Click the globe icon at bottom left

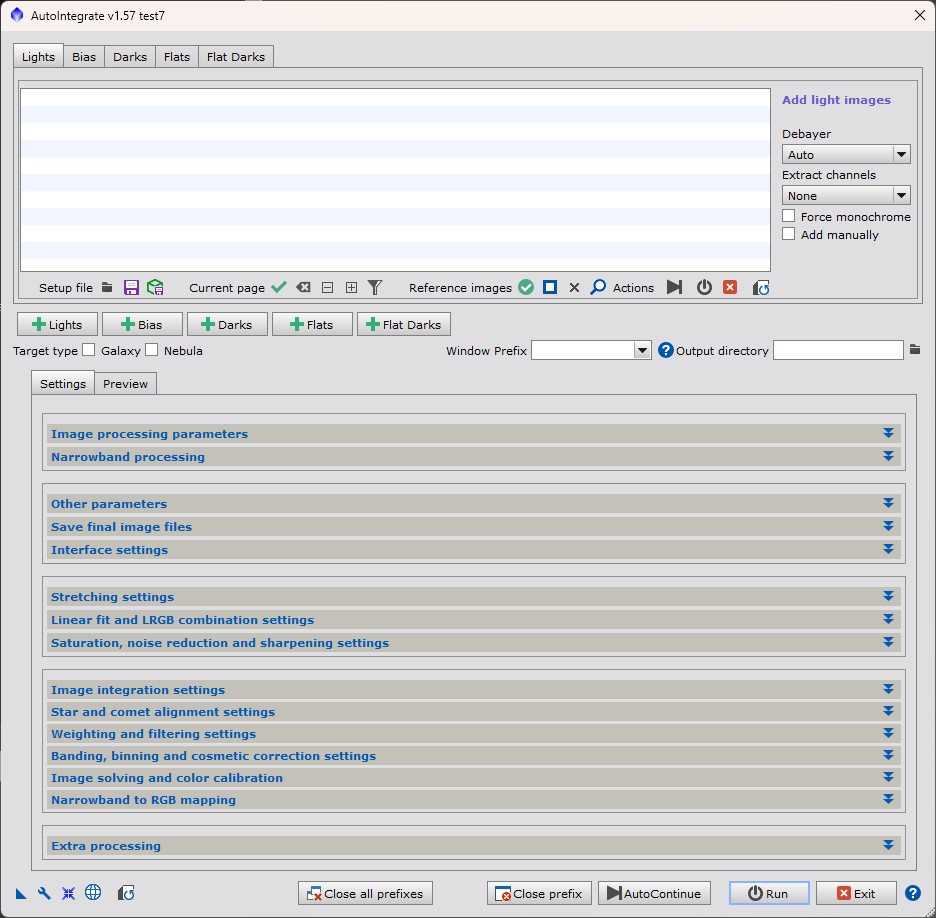93,893
